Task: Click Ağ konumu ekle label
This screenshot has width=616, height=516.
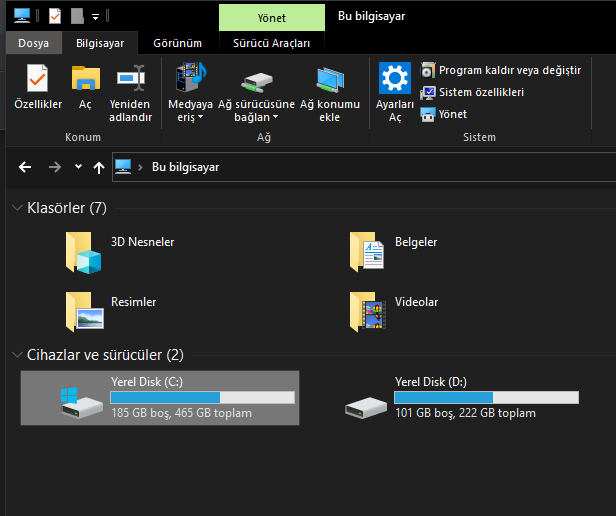Action: 330,110
